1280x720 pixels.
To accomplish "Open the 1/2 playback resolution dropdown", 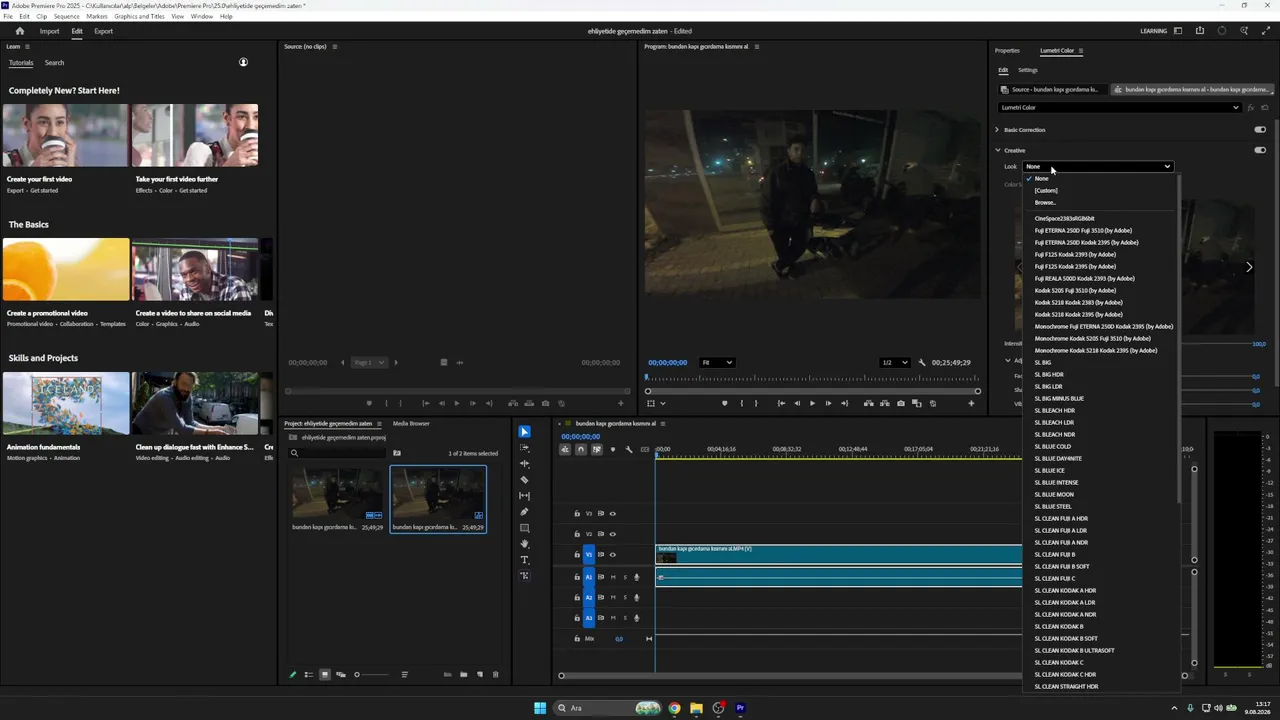I will point(894,362).
